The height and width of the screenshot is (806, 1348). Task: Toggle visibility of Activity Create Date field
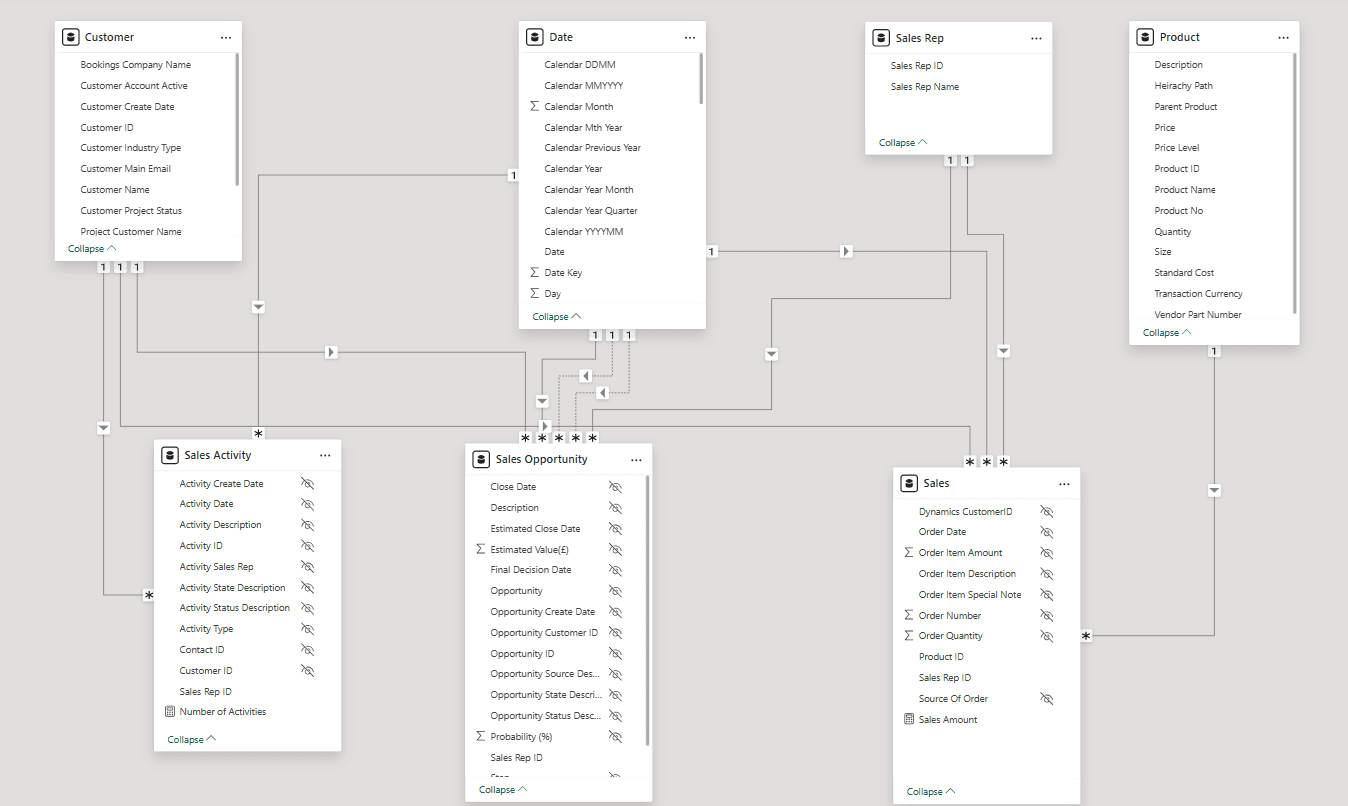[x=308, y=483]
